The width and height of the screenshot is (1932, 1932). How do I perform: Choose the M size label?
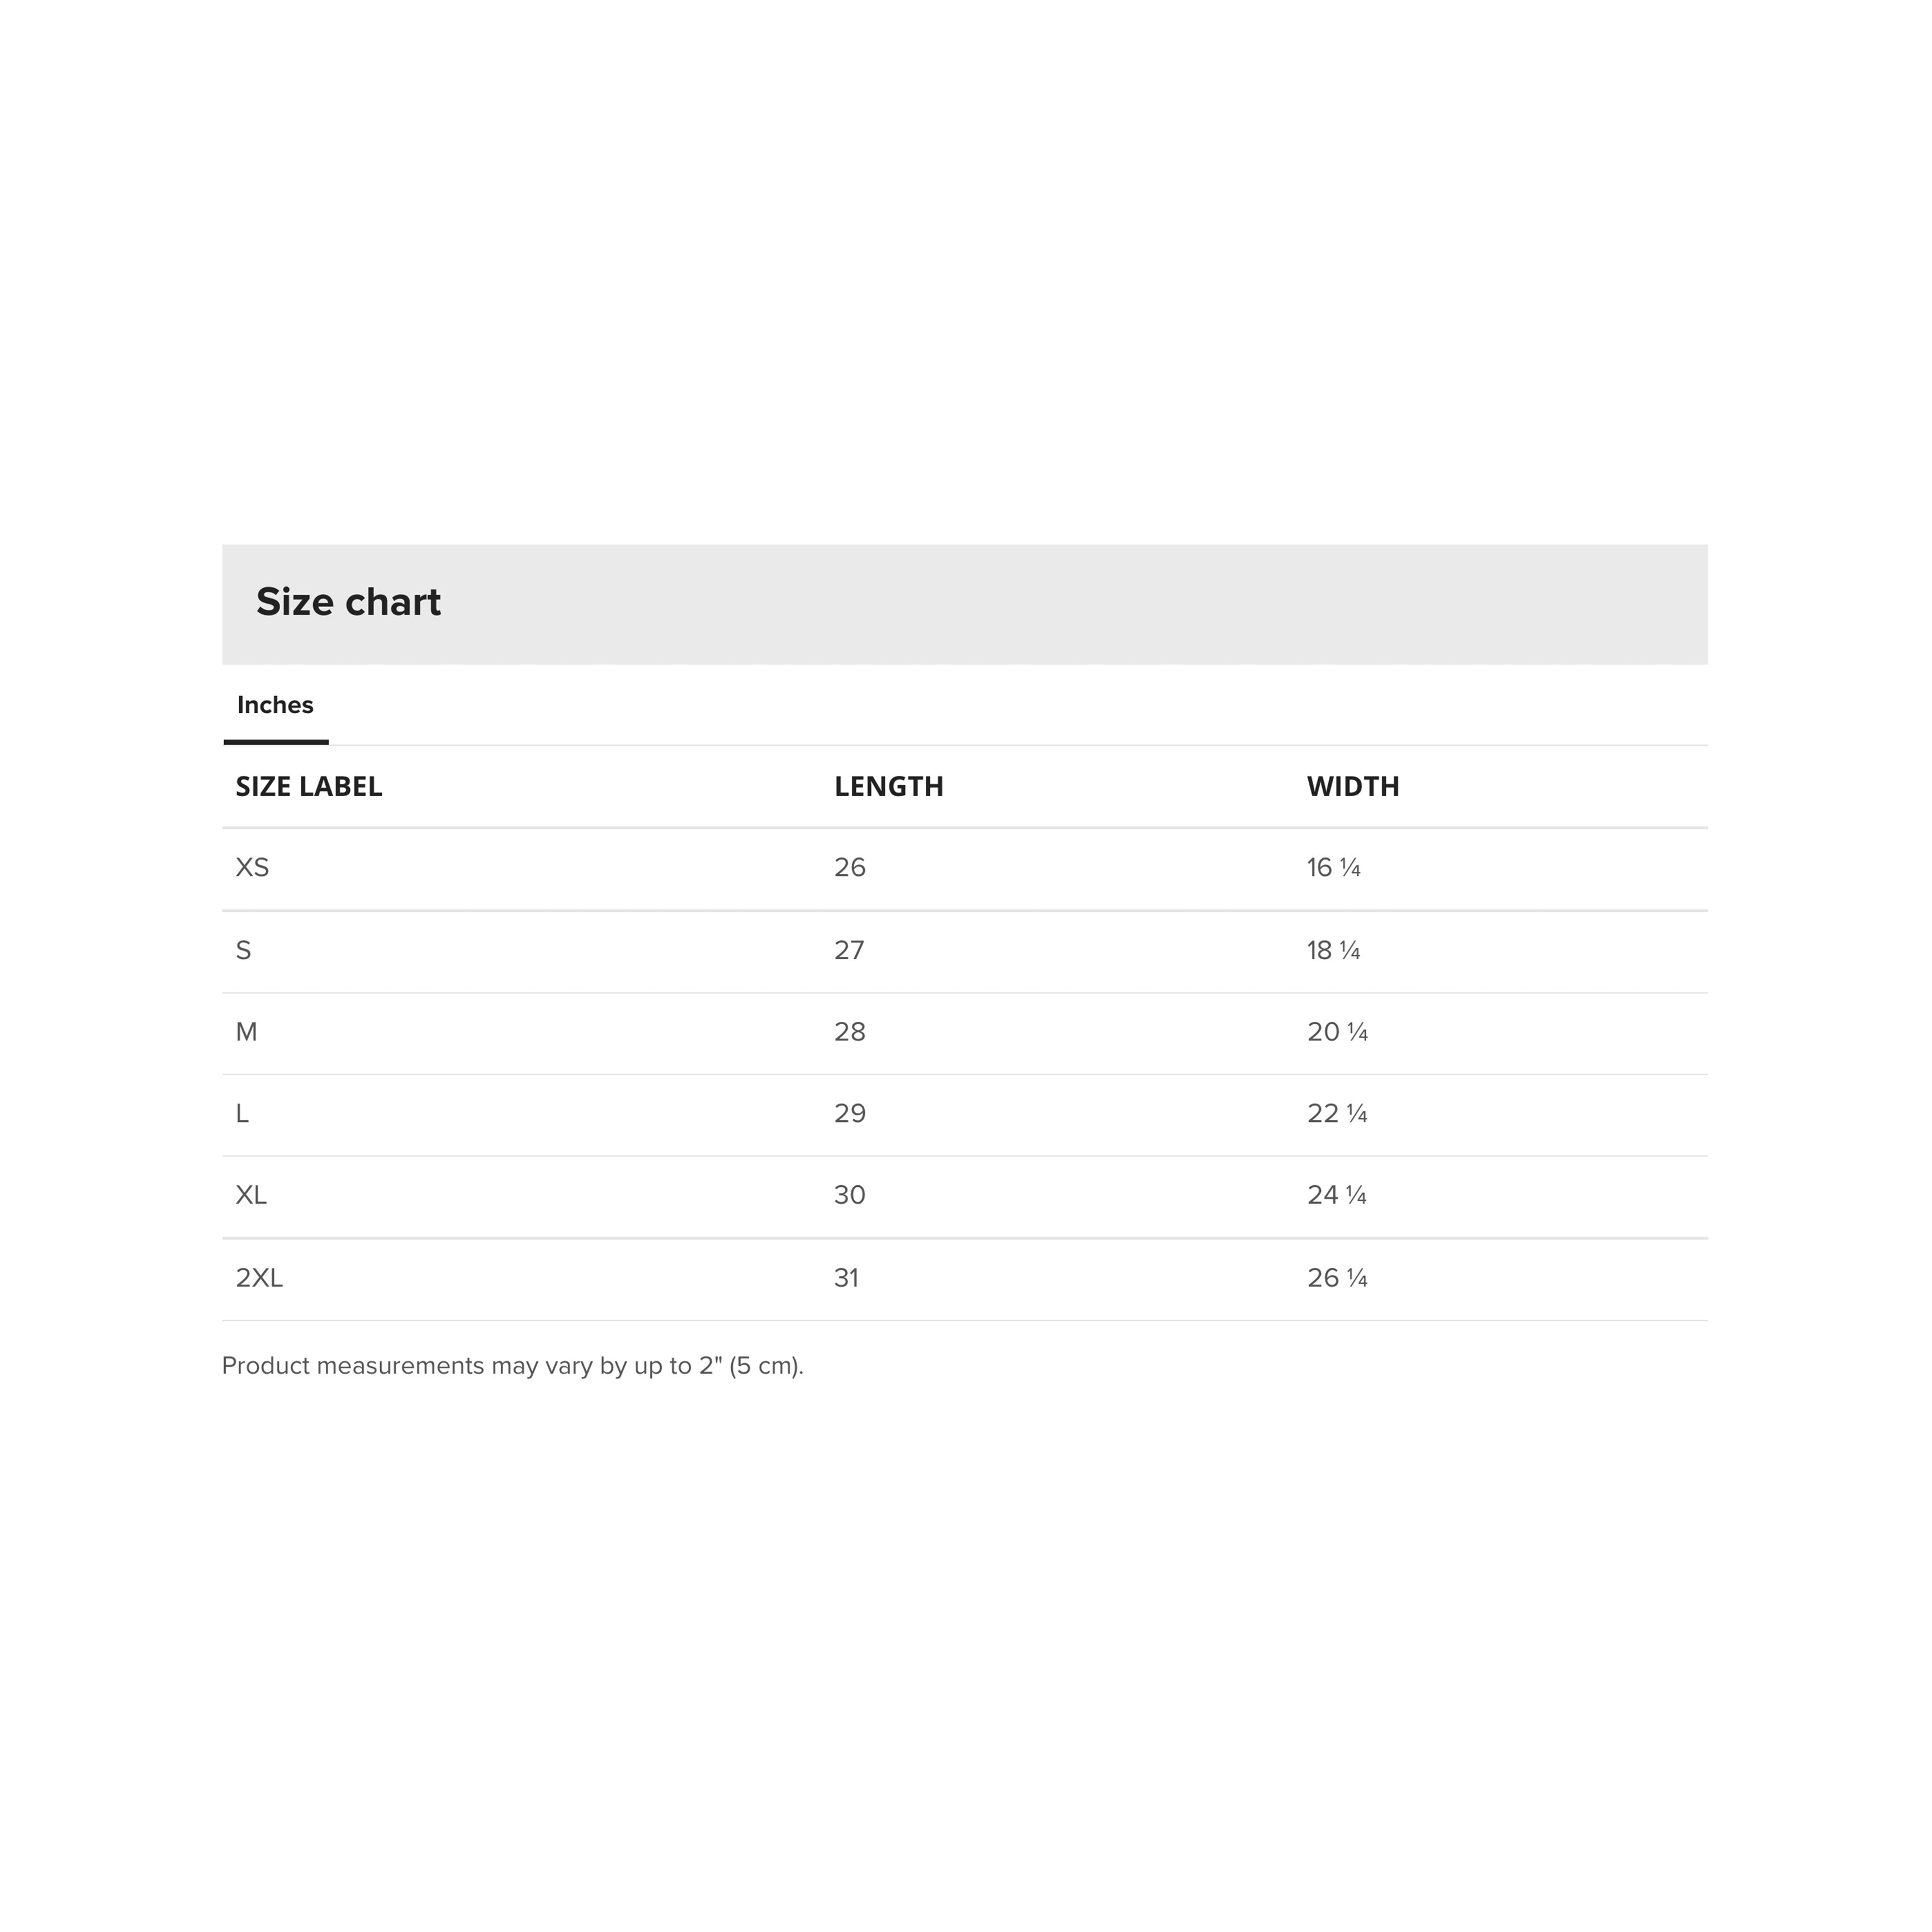(246, 1032)
